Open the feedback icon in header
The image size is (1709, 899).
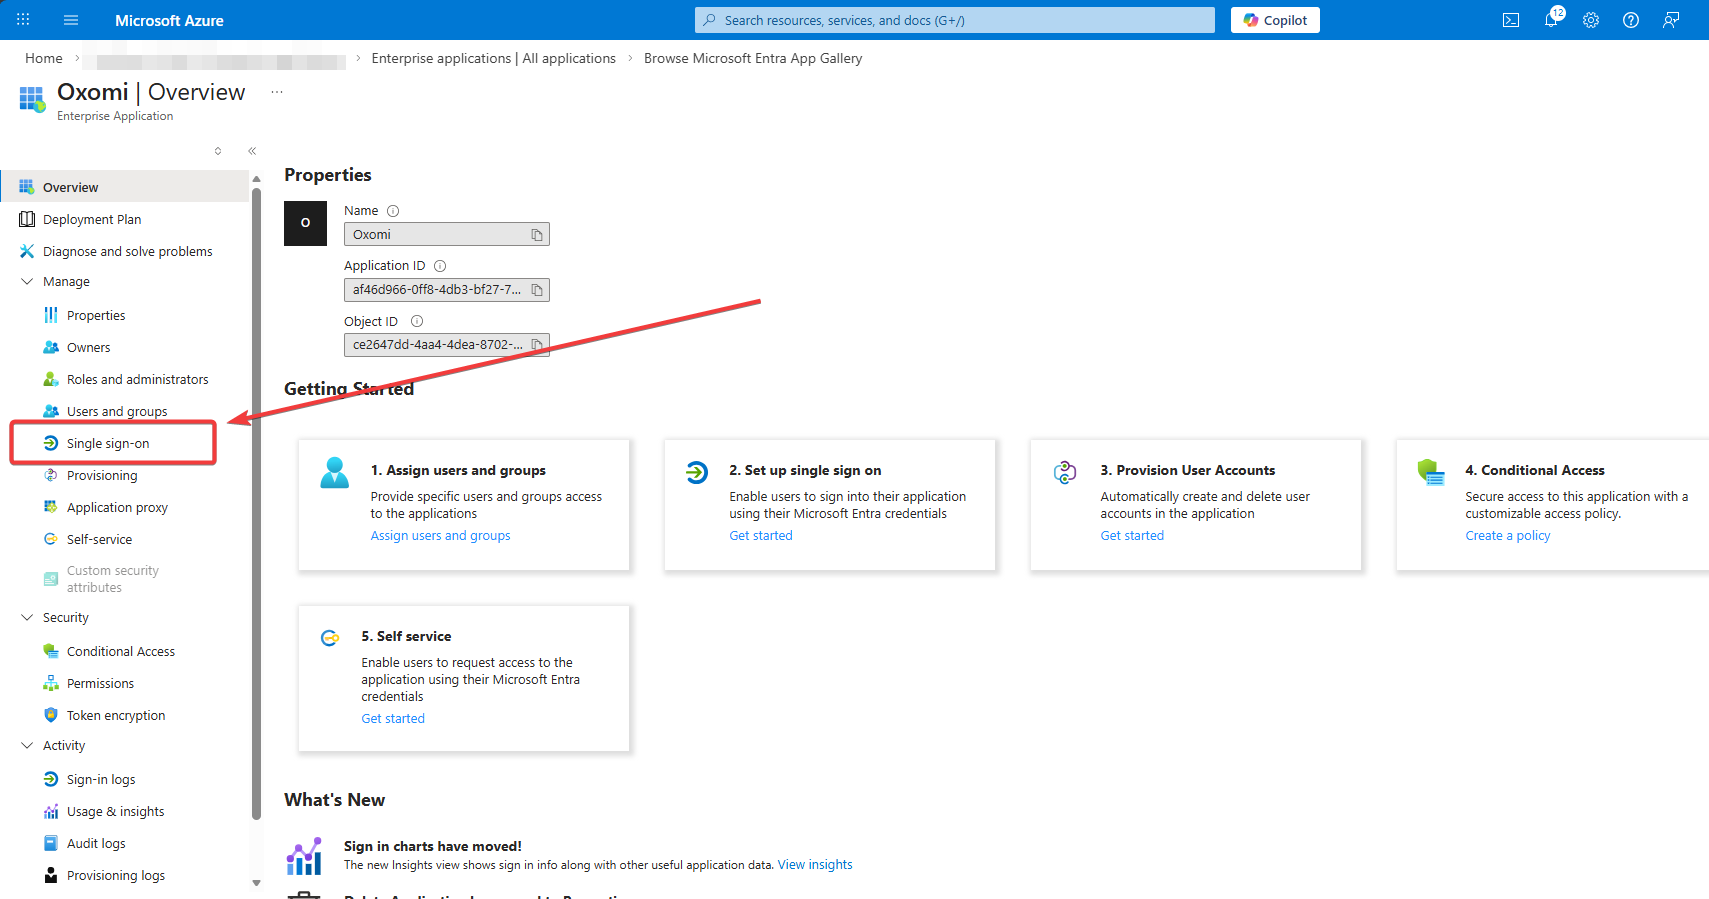point(1671,20)
